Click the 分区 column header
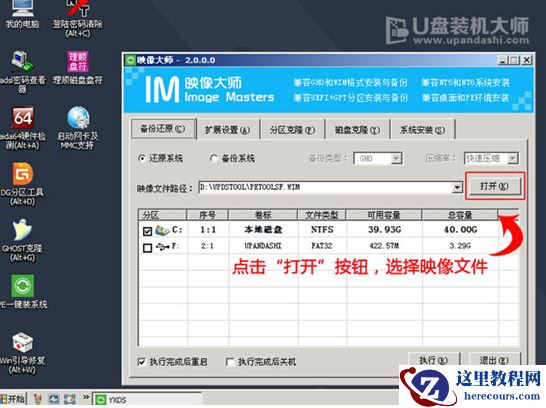Image resolution: width=546 pixels, height=408 pixels. click(162, 215)
